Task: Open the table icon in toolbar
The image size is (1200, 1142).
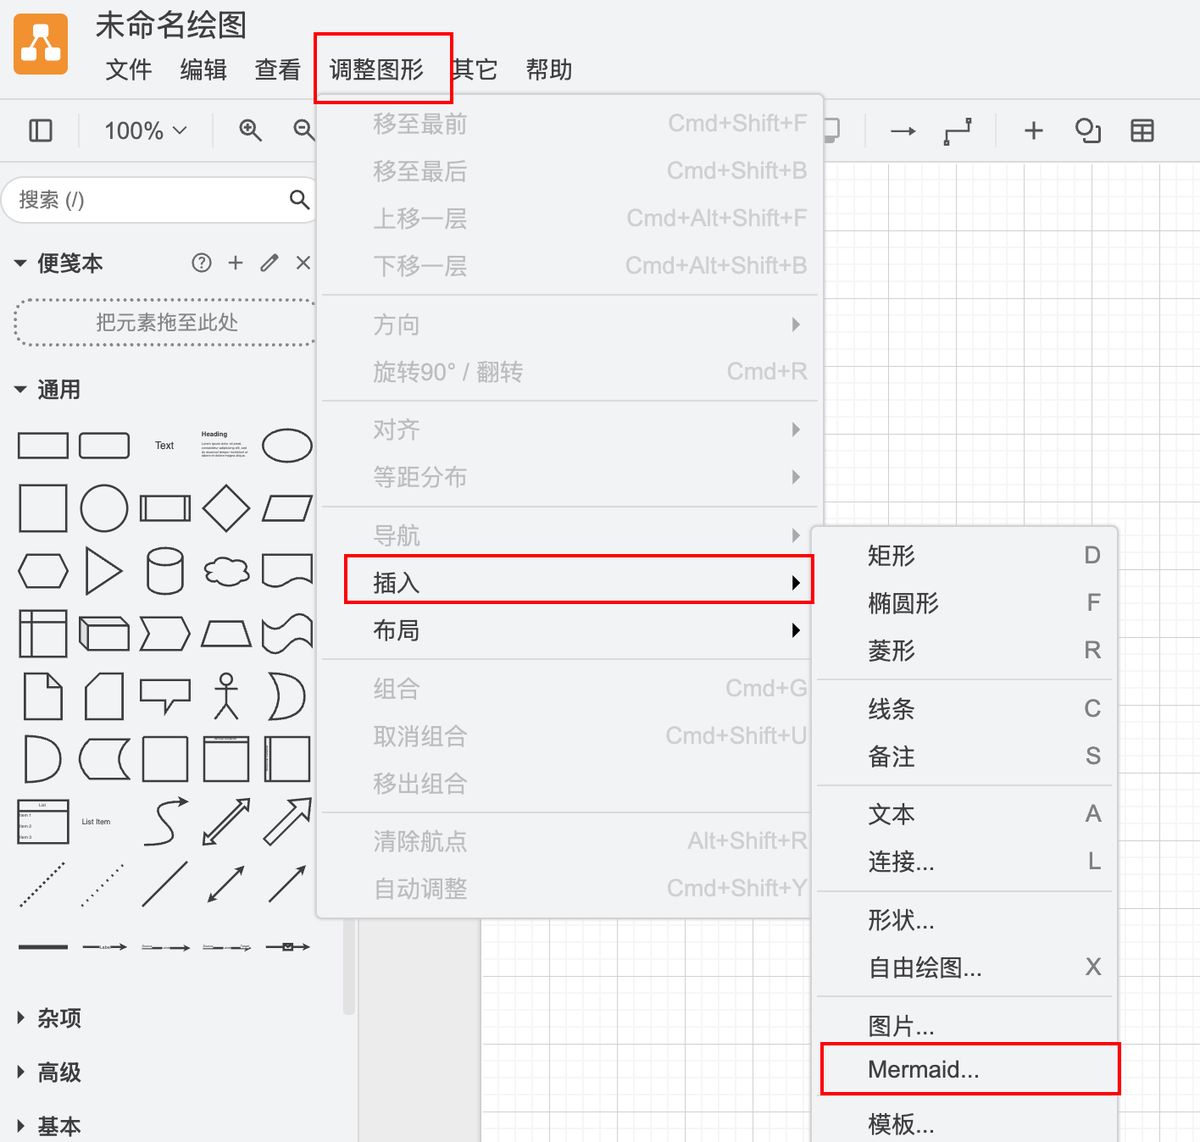Action: pos(1142,131)
